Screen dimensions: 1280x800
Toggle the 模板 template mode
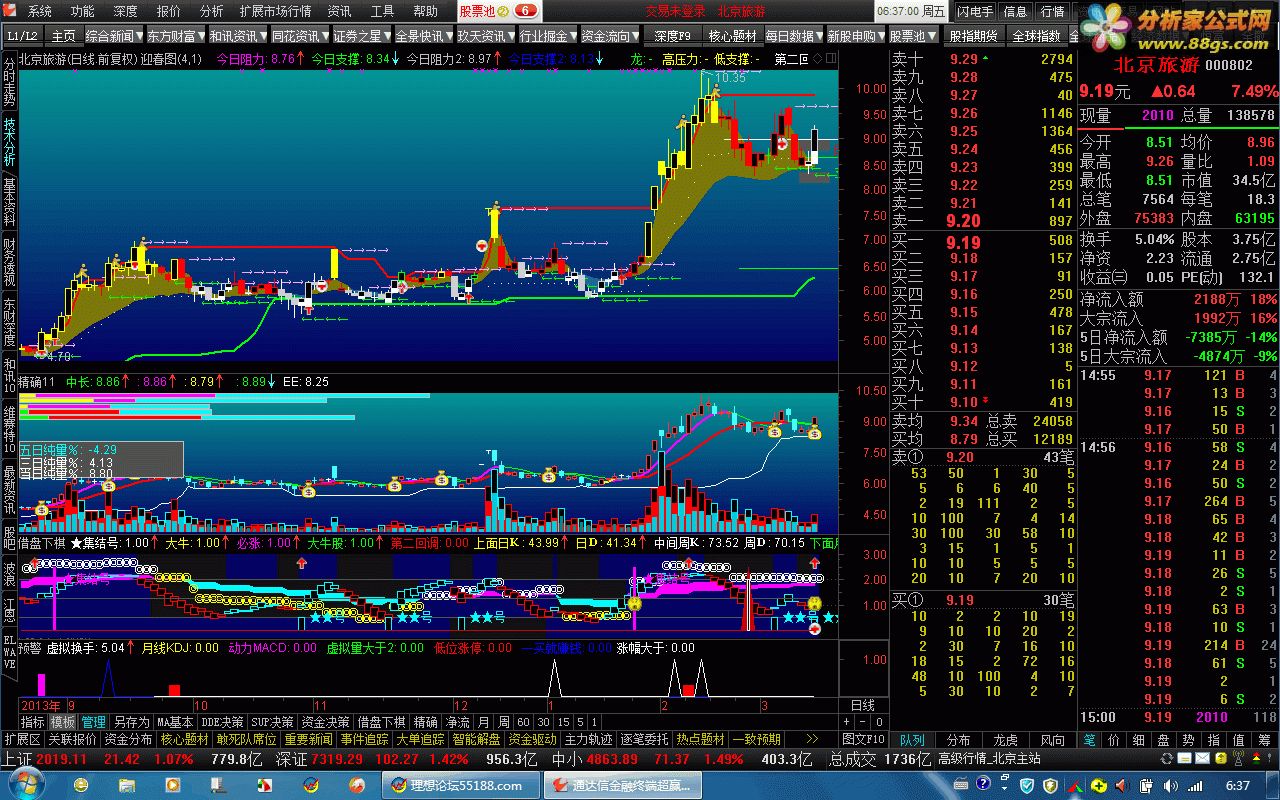click(62, 722)
